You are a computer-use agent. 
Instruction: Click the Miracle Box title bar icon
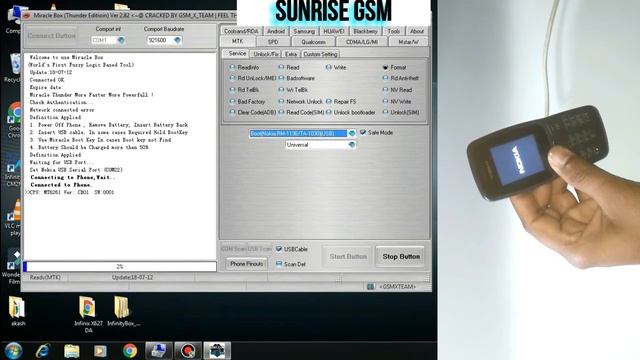pos(27,16)
